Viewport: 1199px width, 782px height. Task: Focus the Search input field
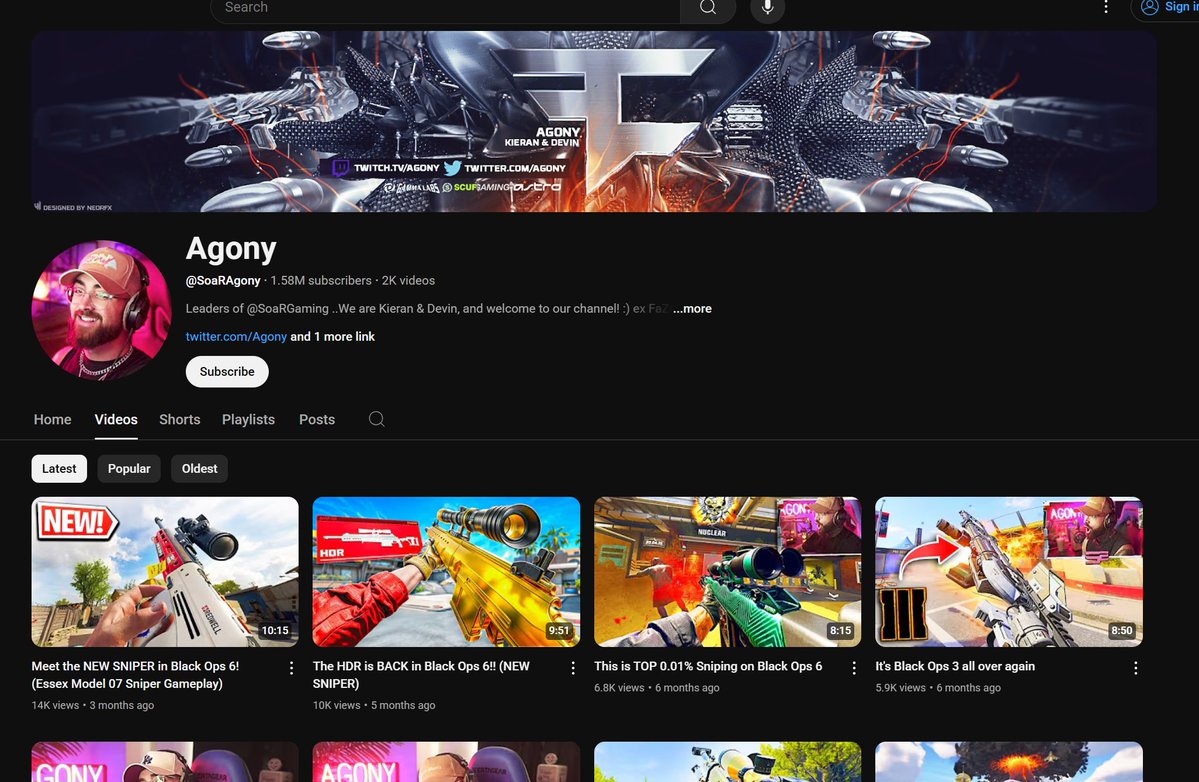[x=445, y=8]
